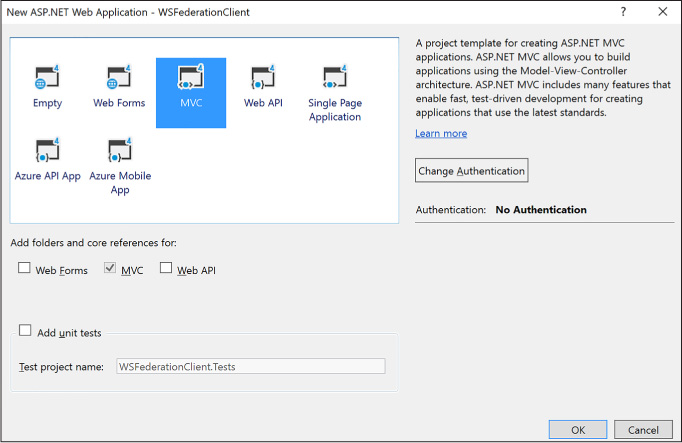Screen dimensions: 682x443
Task: Choose the Azure API App template icon
Action: pyautogui.click(x=47, y=150)
